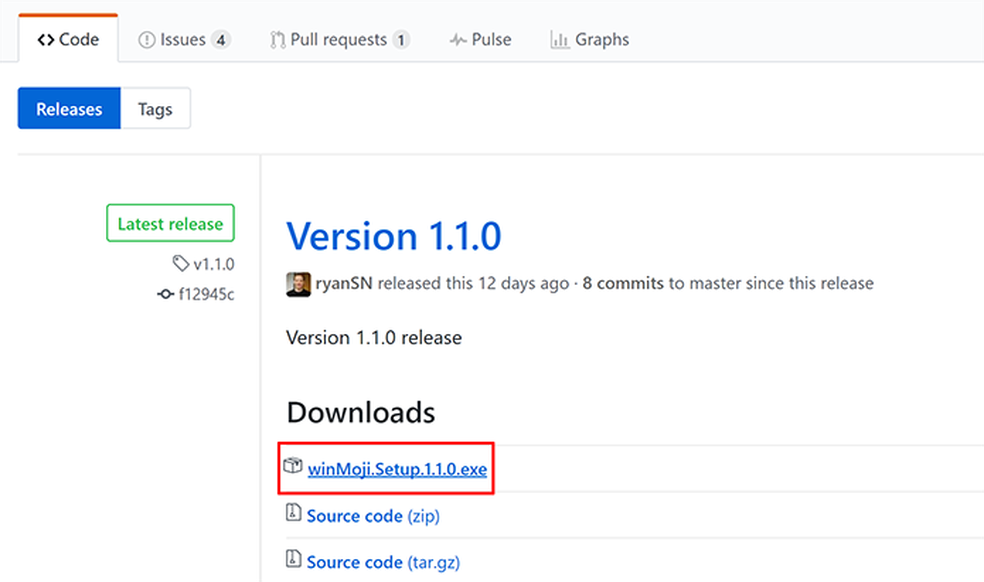Click the commit icon next to f12945c
Viewport: 984px width, 582px height.
[166, 294]
